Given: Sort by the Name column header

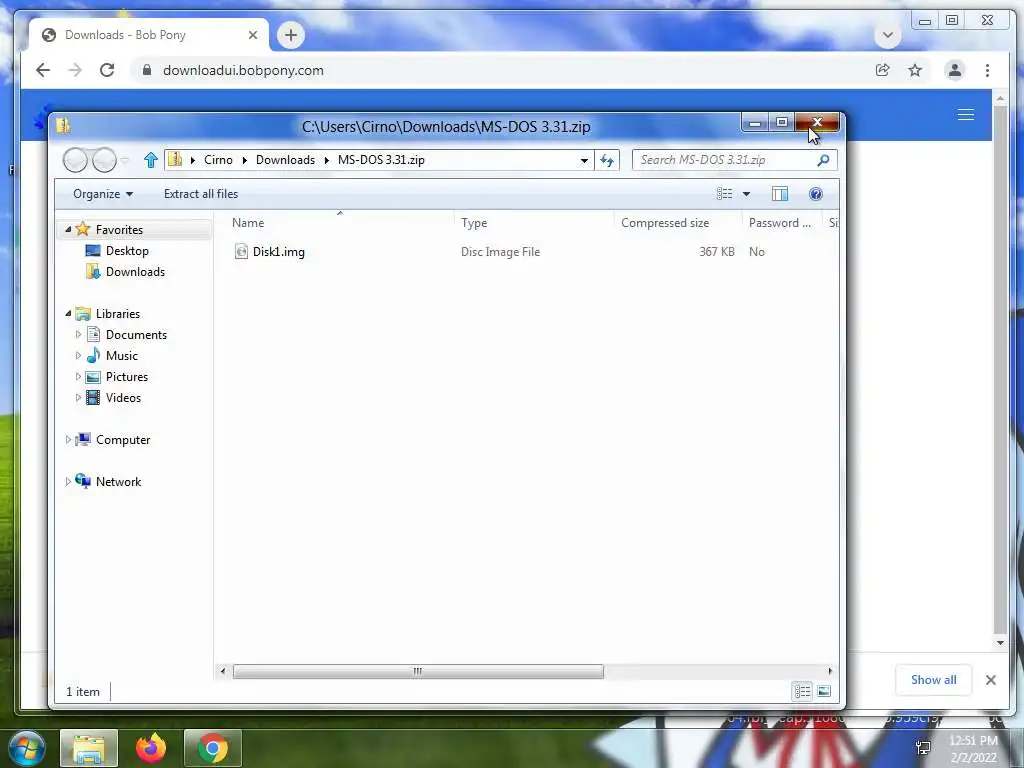Looking at the screenshot, I should click(x=340, y=223).
